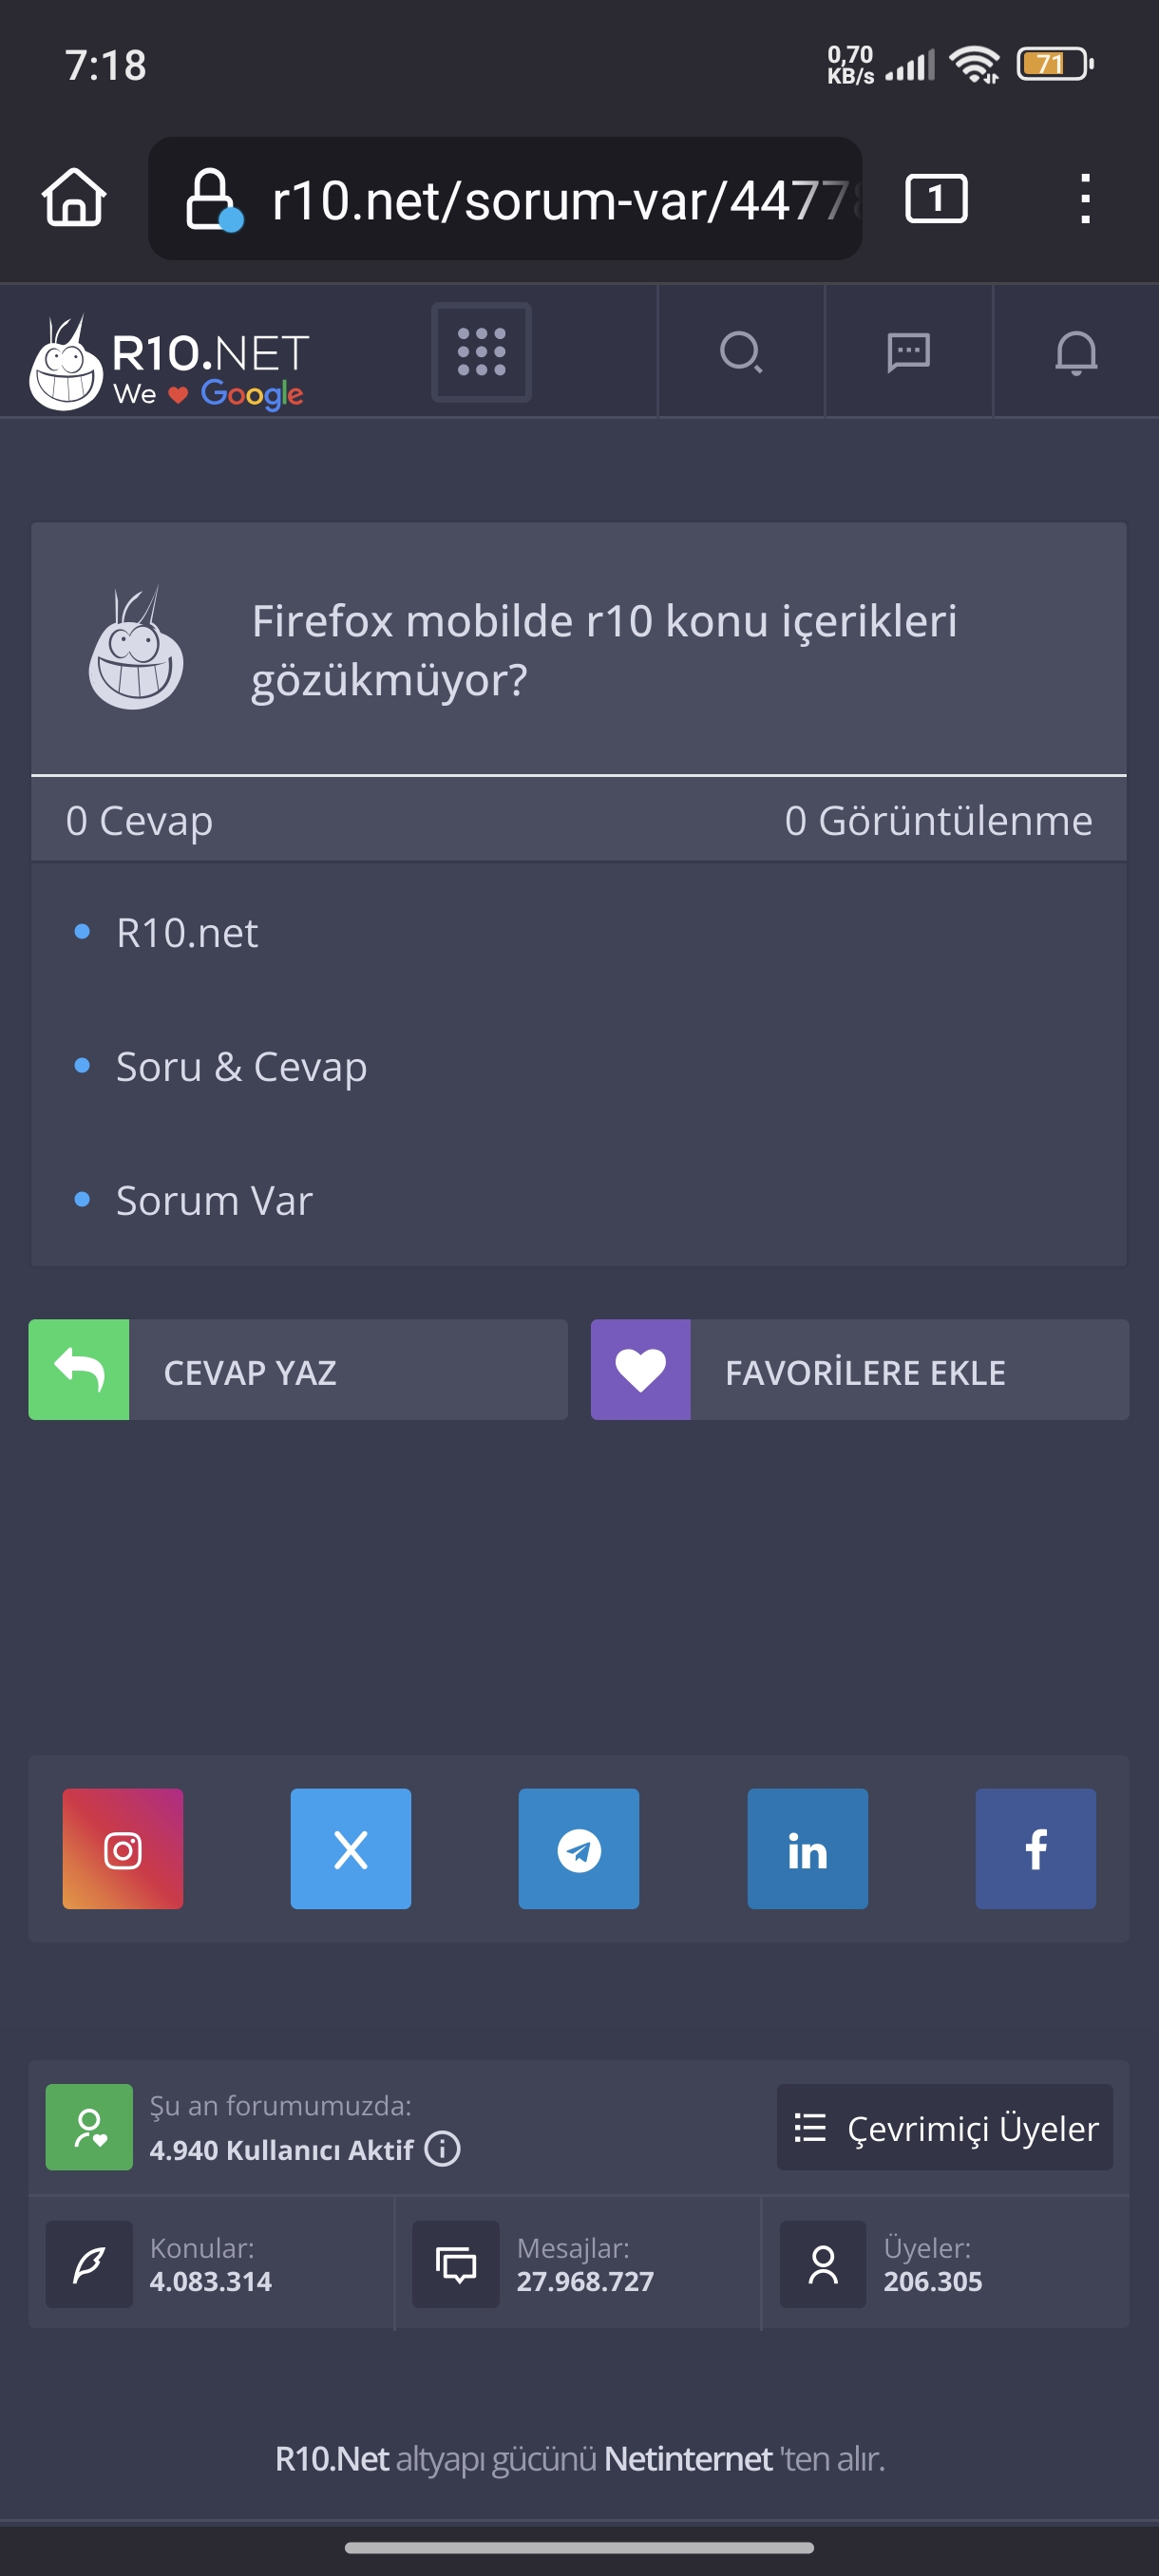The image size is (1159, 2576).
Task: Open the X (Twitter) social icon
Action: point(351,1848)
